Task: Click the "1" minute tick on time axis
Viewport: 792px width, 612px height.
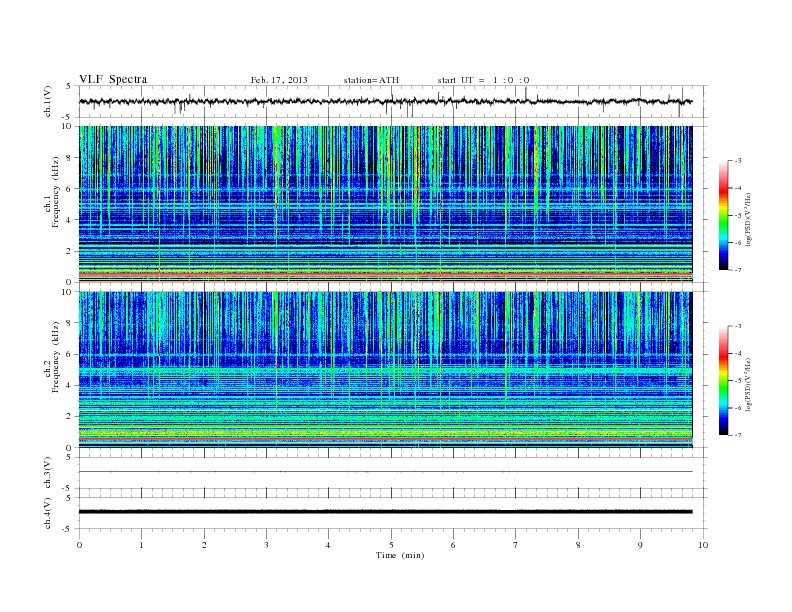Action: (x=141, y=545)
